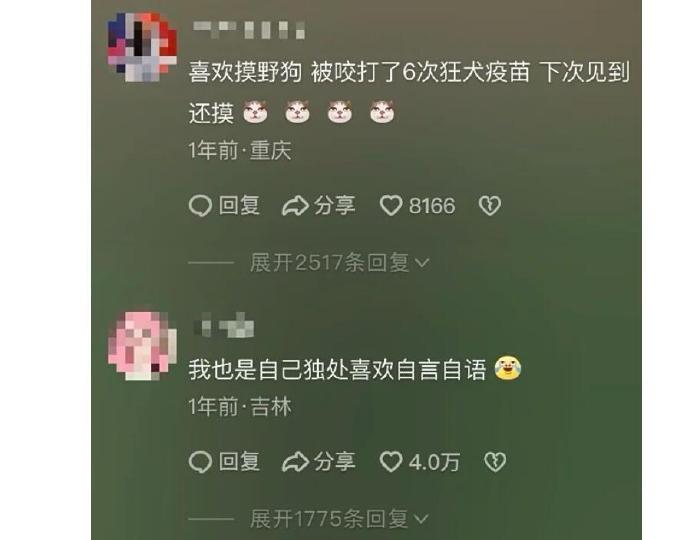Click the 分享 label under the Jilin comment
690x540 pixels.
334,462
